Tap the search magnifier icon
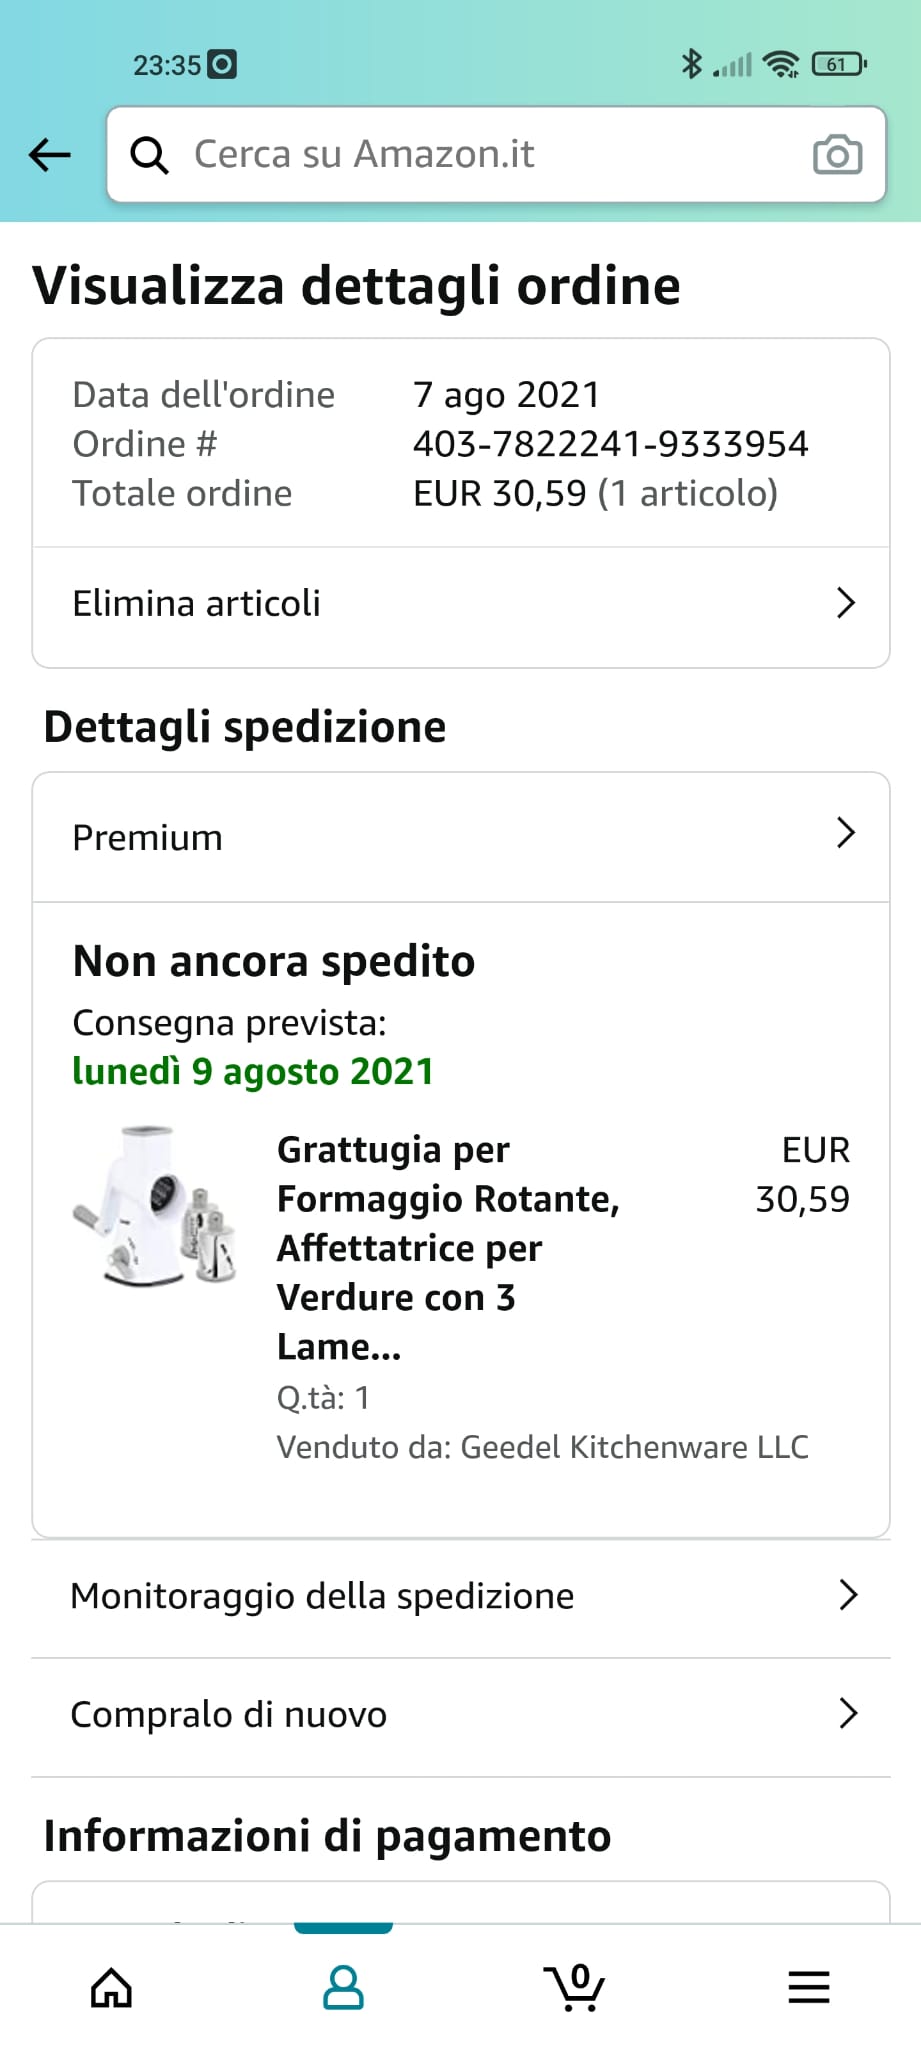921x2048 pixels. [150, 155]
